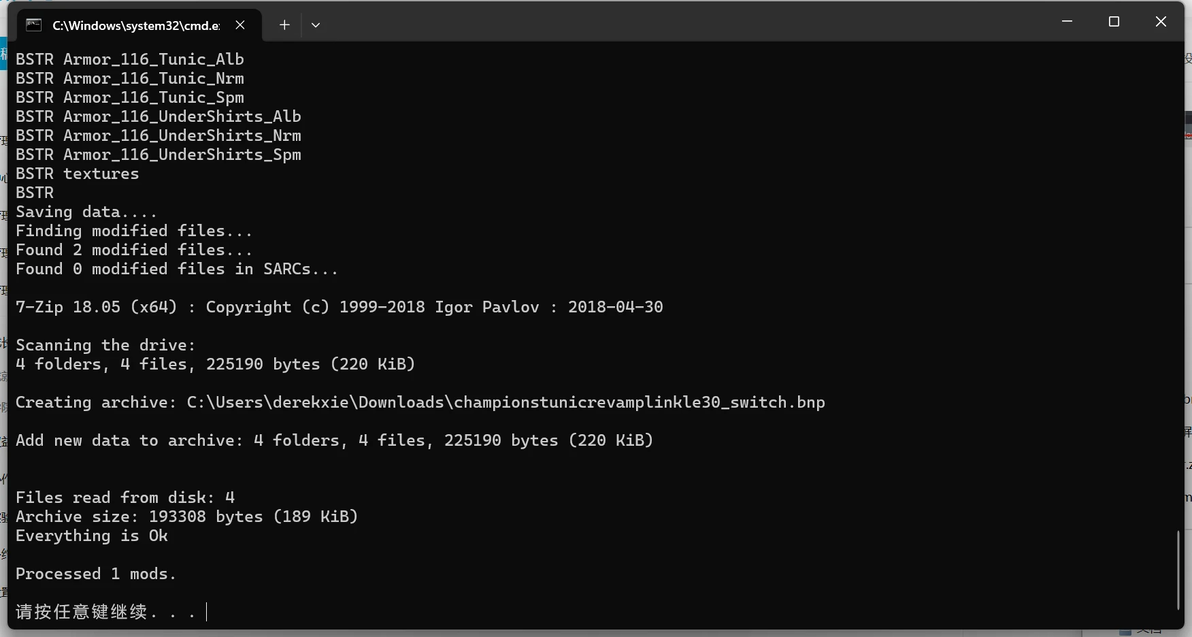Close the Windows Terminal window
The width and height of the screenshot is (1192, 637).
1161,22
